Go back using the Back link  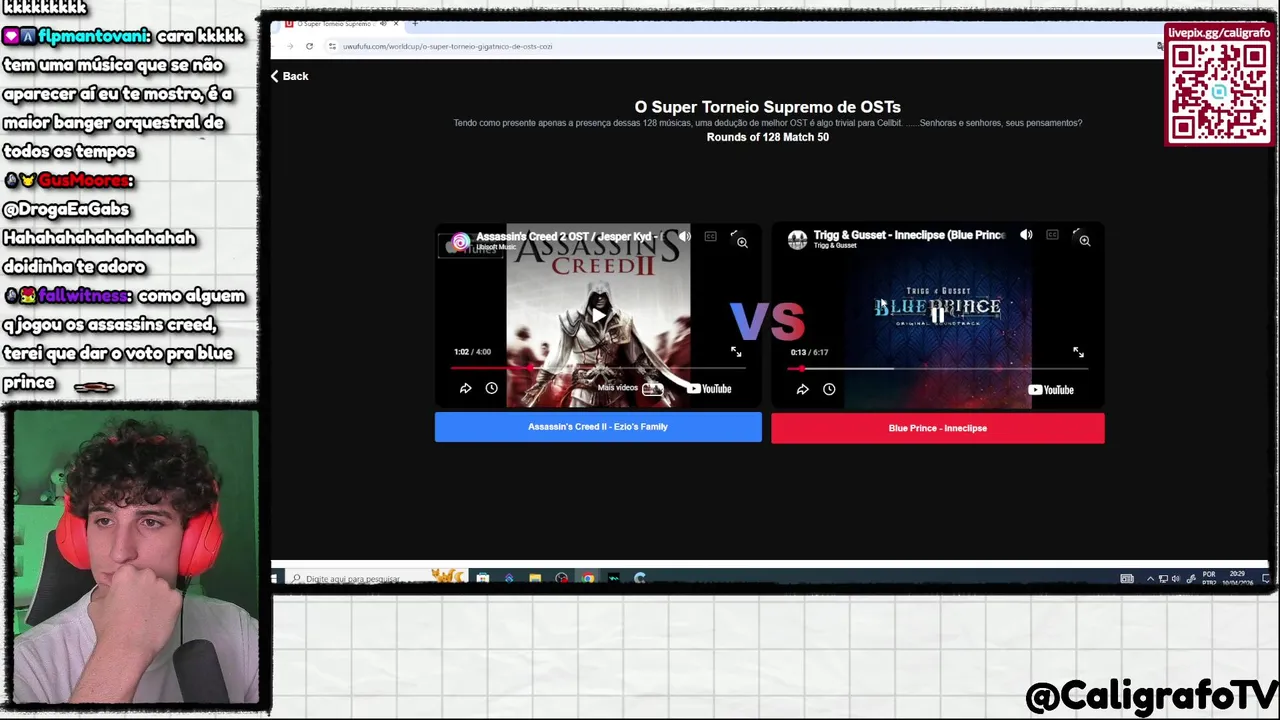[289, 76]
